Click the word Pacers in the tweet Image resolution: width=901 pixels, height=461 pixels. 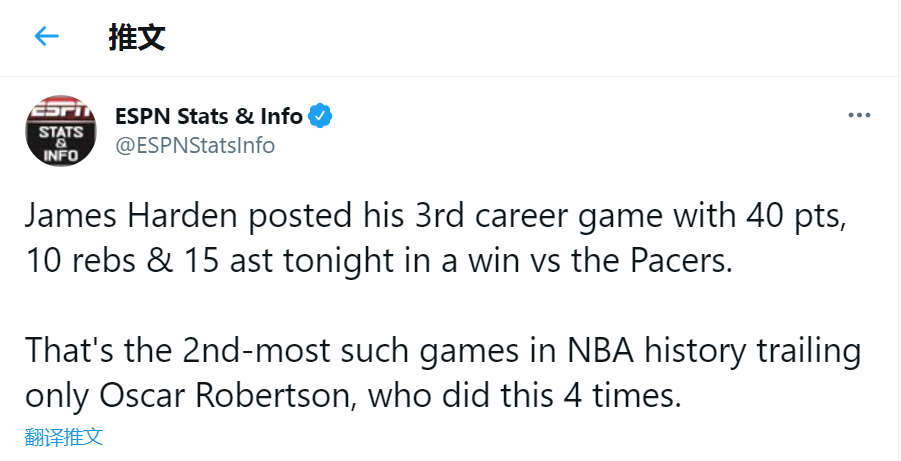680,262
